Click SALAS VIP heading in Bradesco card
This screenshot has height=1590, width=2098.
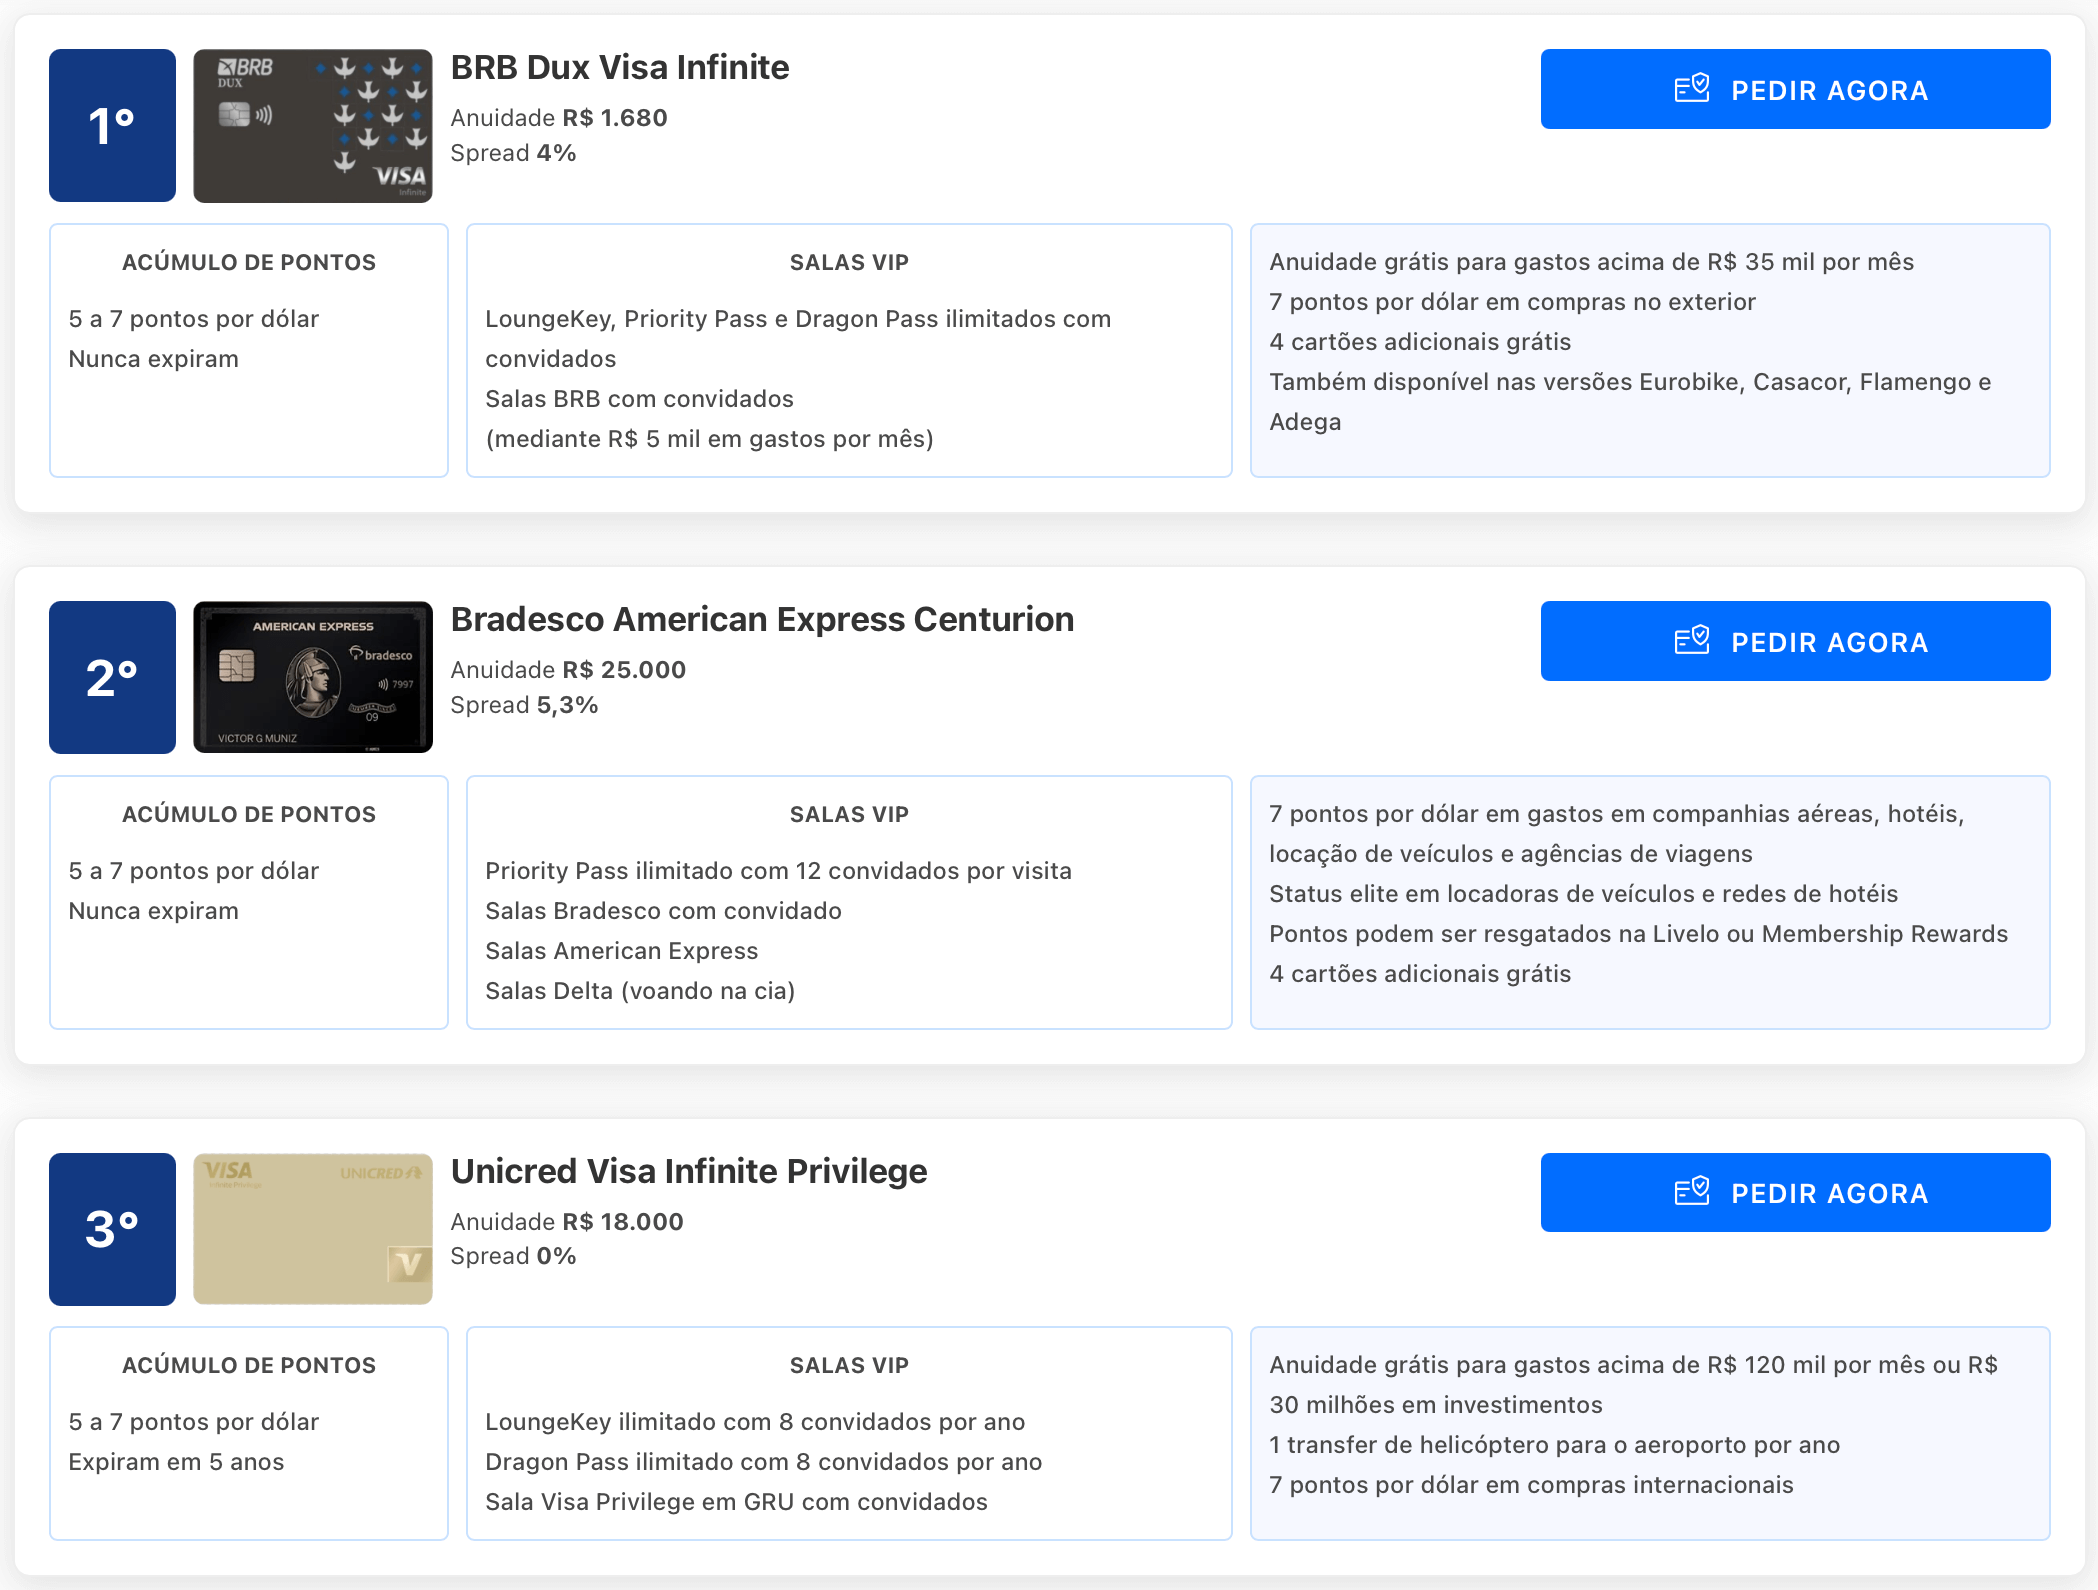(849, 814)
